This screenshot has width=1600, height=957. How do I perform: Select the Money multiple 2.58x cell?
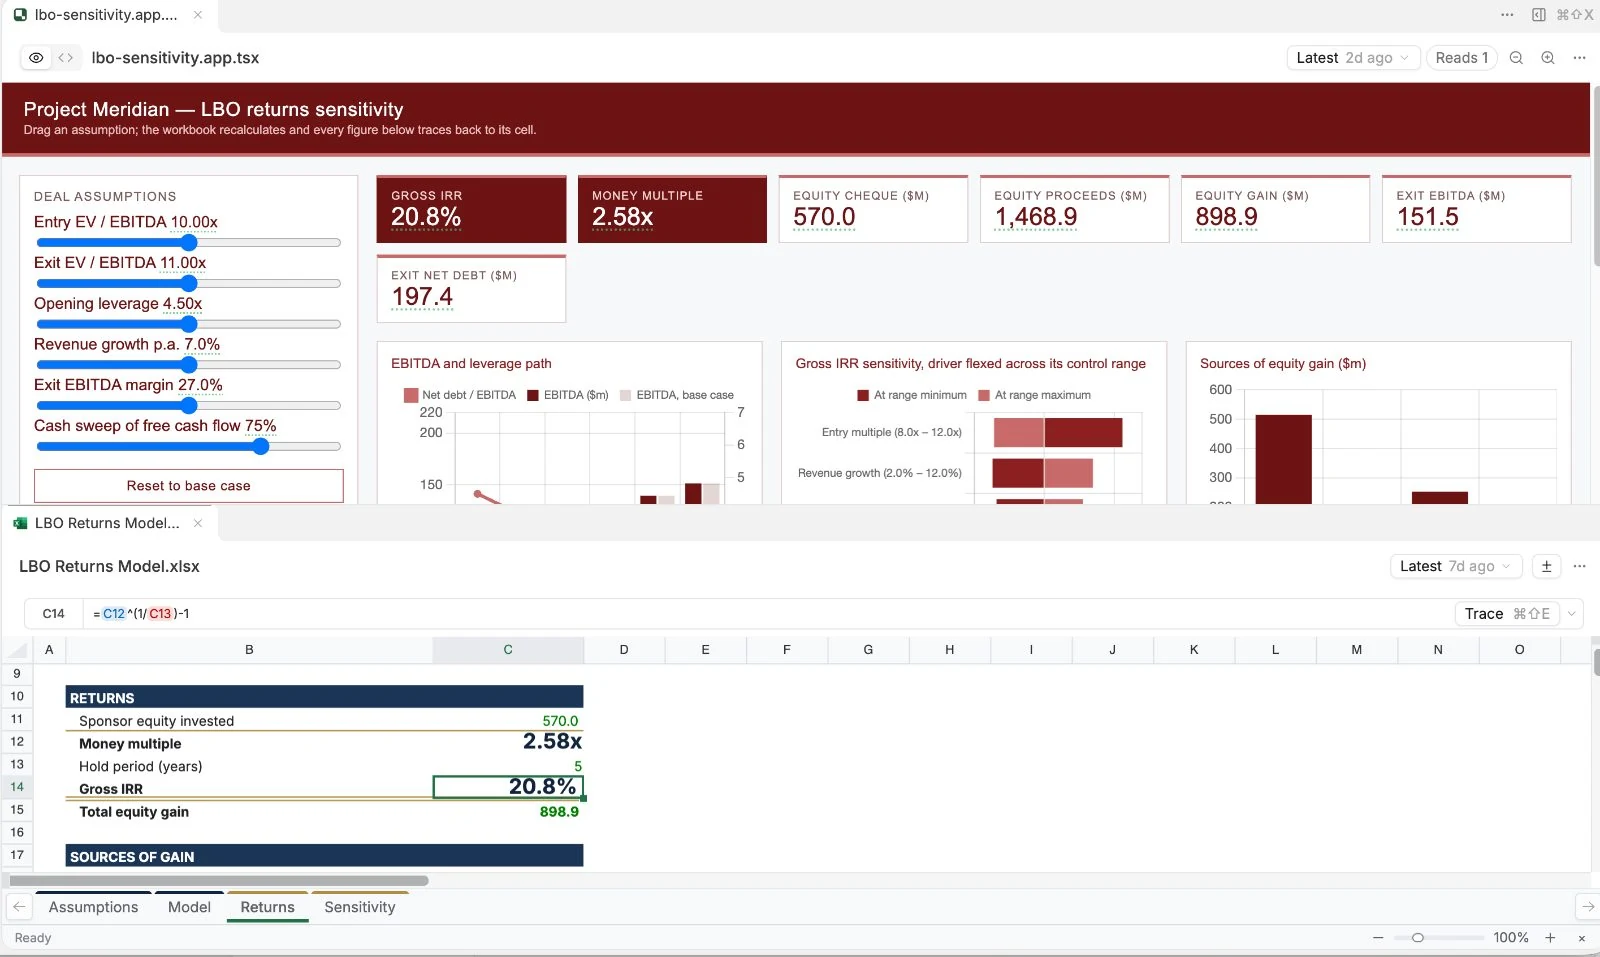(x=508, y=742)
